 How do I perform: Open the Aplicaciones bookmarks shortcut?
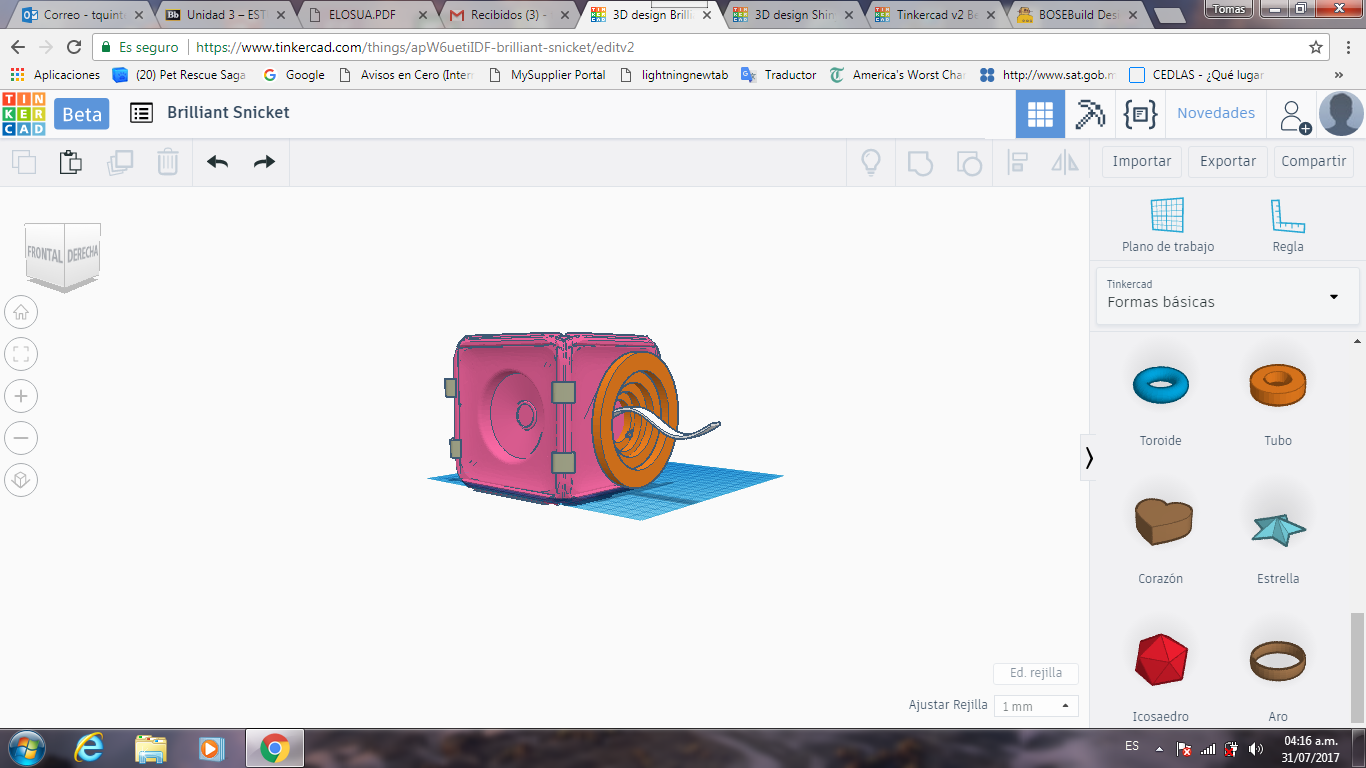[56, 75]
